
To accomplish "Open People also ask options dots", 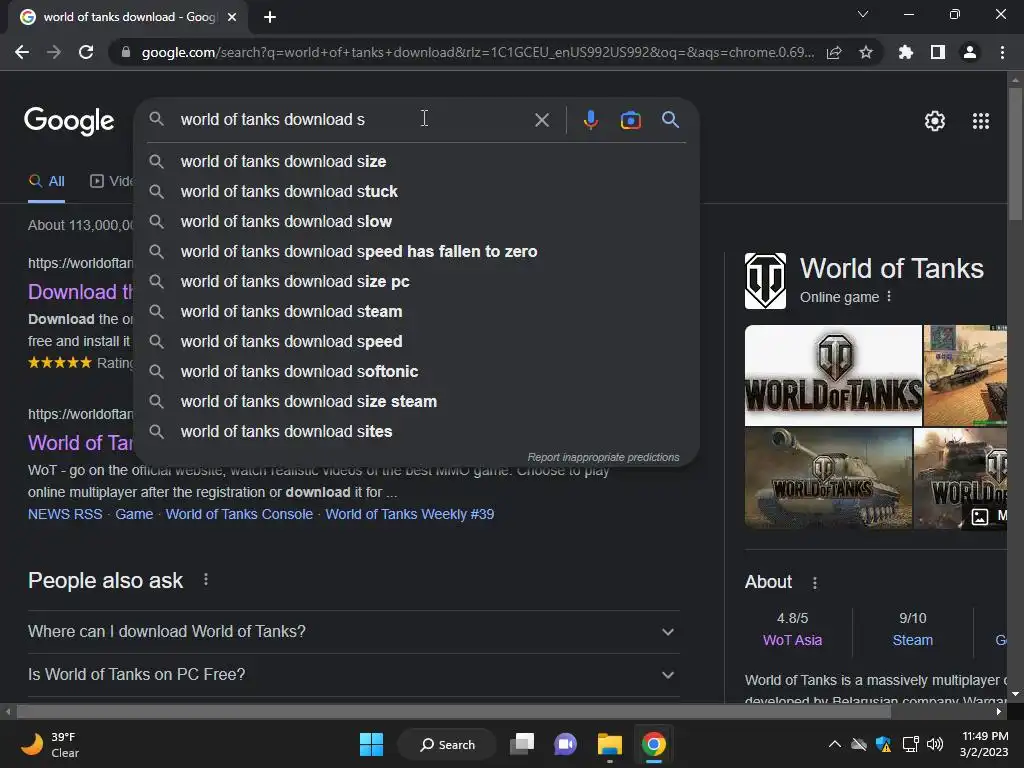I will click(x=206, y=580).
